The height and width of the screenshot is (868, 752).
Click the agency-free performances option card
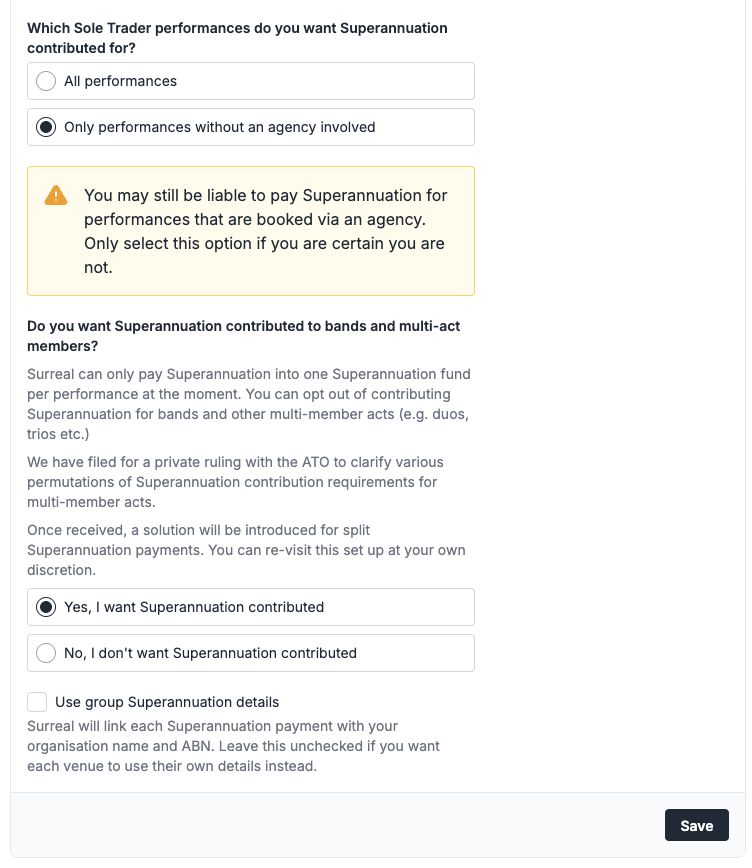point(250,127)
